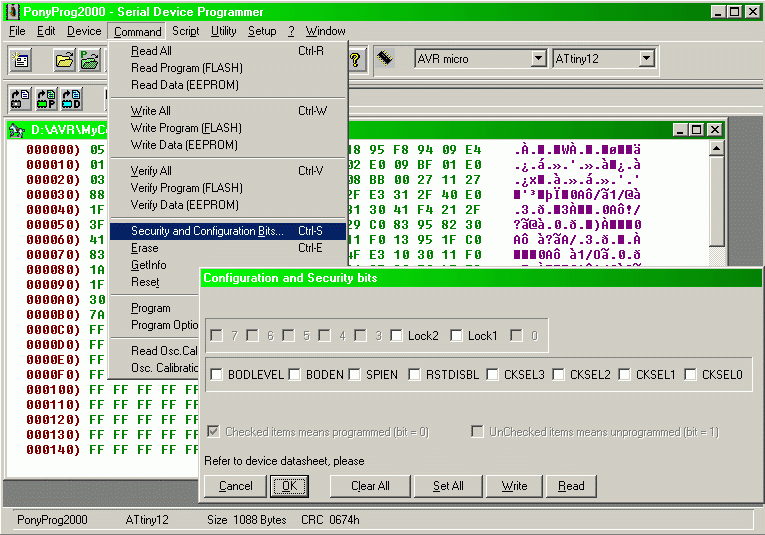Click the Clear All button
Screen dimensions: 765x535
pos(370,486)
